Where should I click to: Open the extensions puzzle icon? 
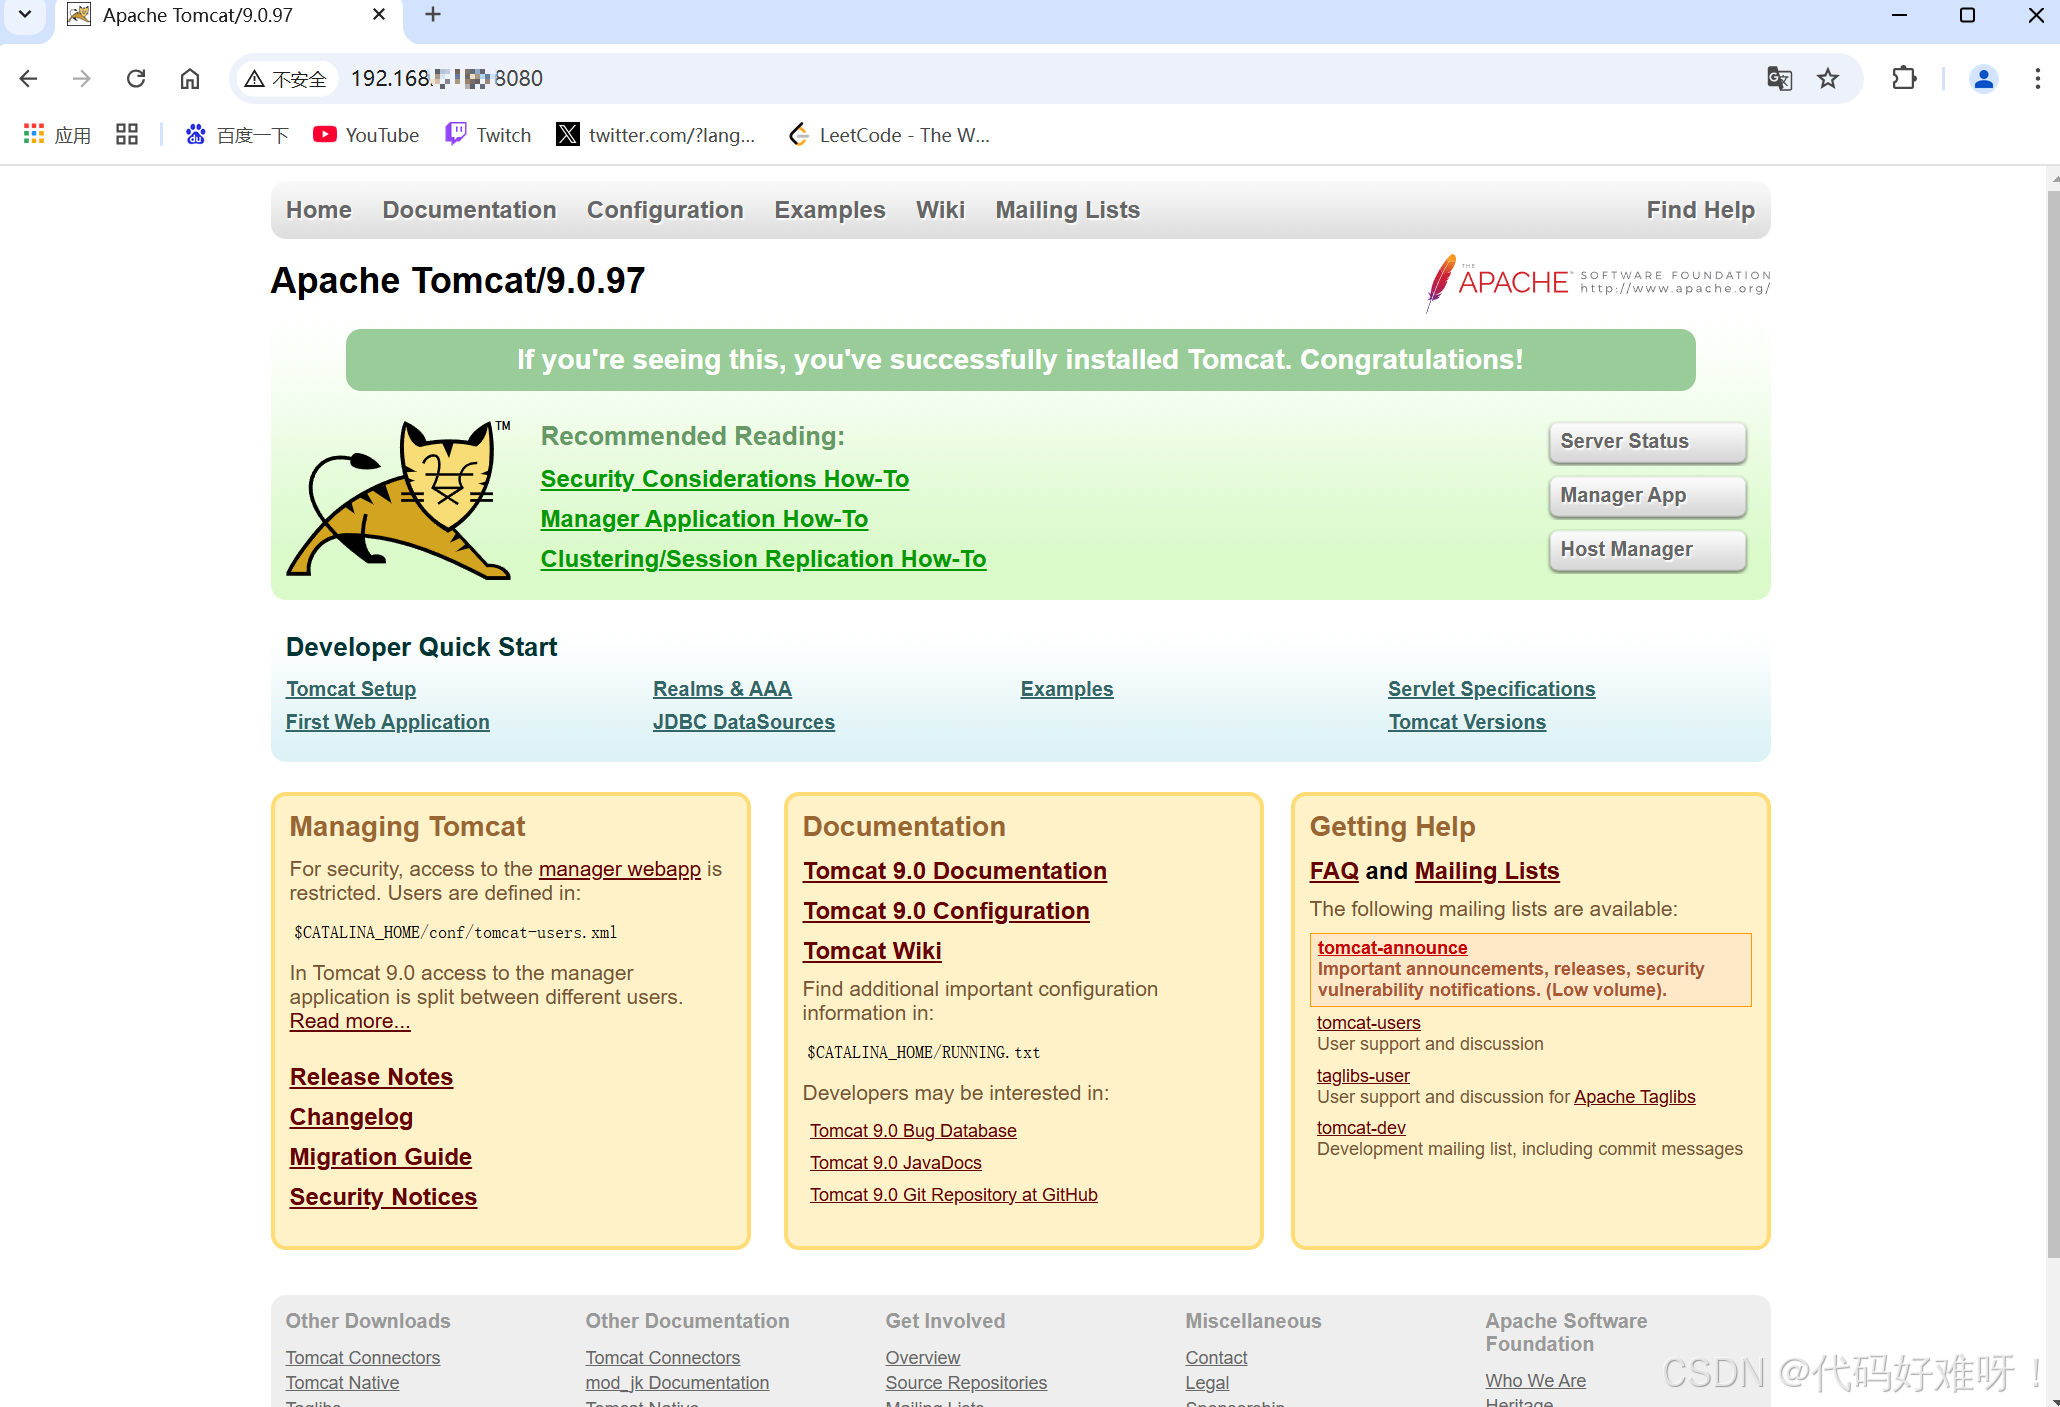(1904, 78)
